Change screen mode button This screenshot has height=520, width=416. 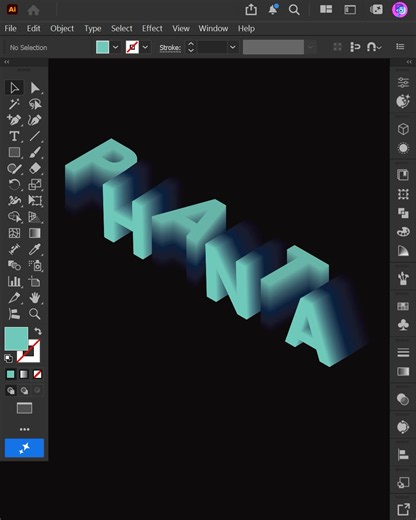pyautogui.click(x=24, y=408)
